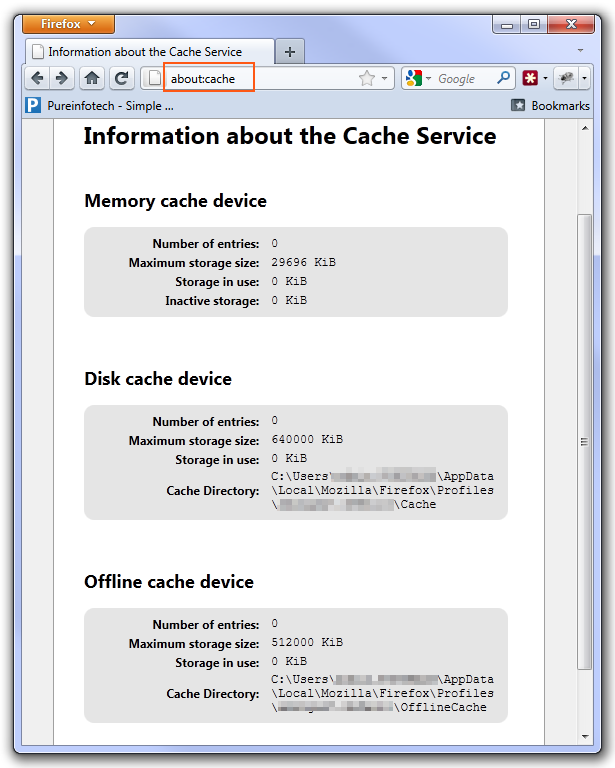The height and width of the screenshot is (768, 615).
Task: Open the Home page icon
Action: [92, 78]
